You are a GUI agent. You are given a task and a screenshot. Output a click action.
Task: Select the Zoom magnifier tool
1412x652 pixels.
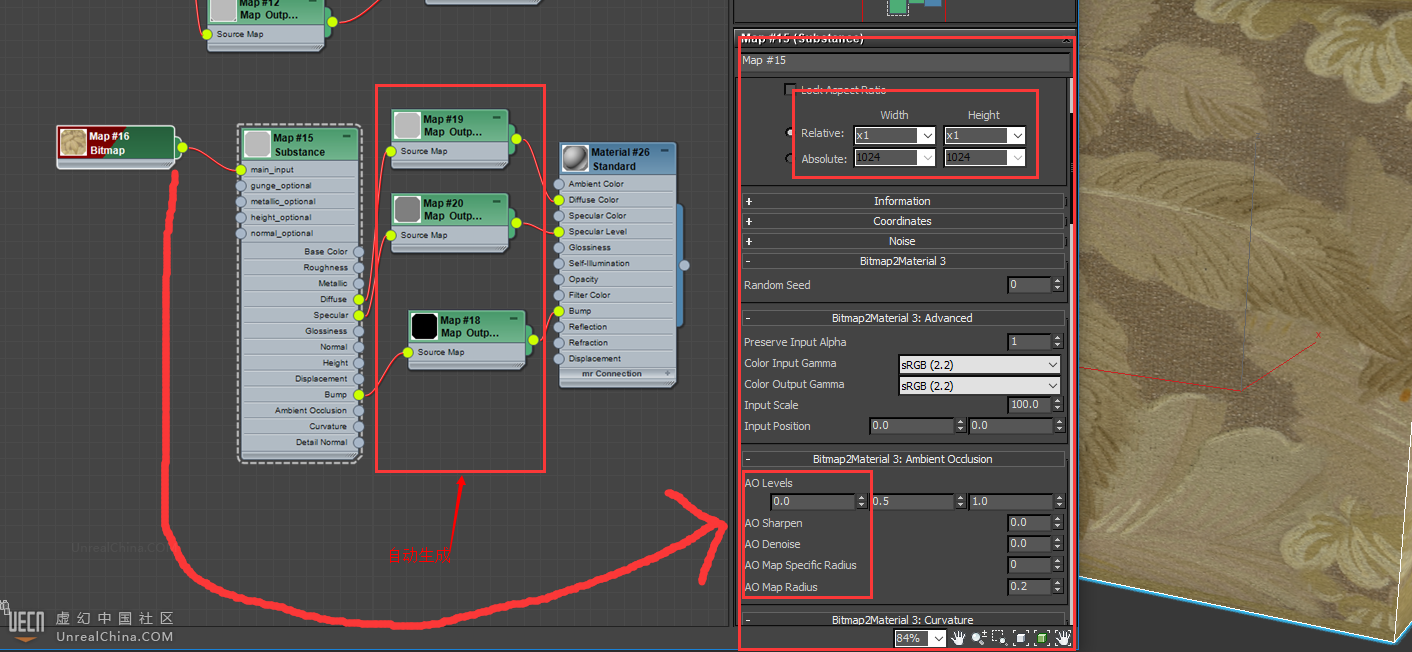(978, 638)
